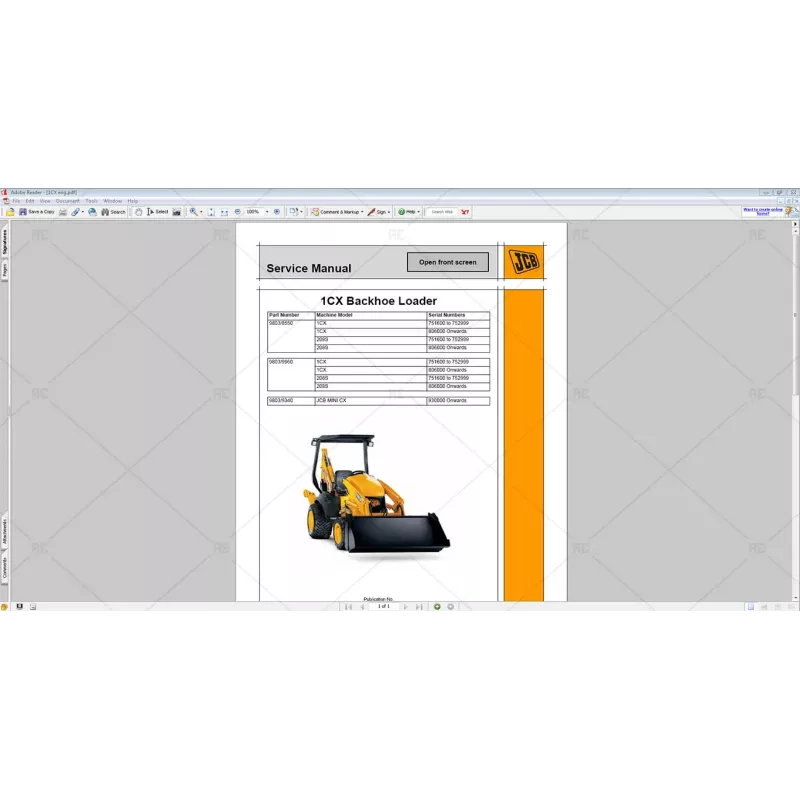The height and width of the screenshot is (800, 800).
Task: Open document Search with the binoculars icon
Action: click(106, 211)
